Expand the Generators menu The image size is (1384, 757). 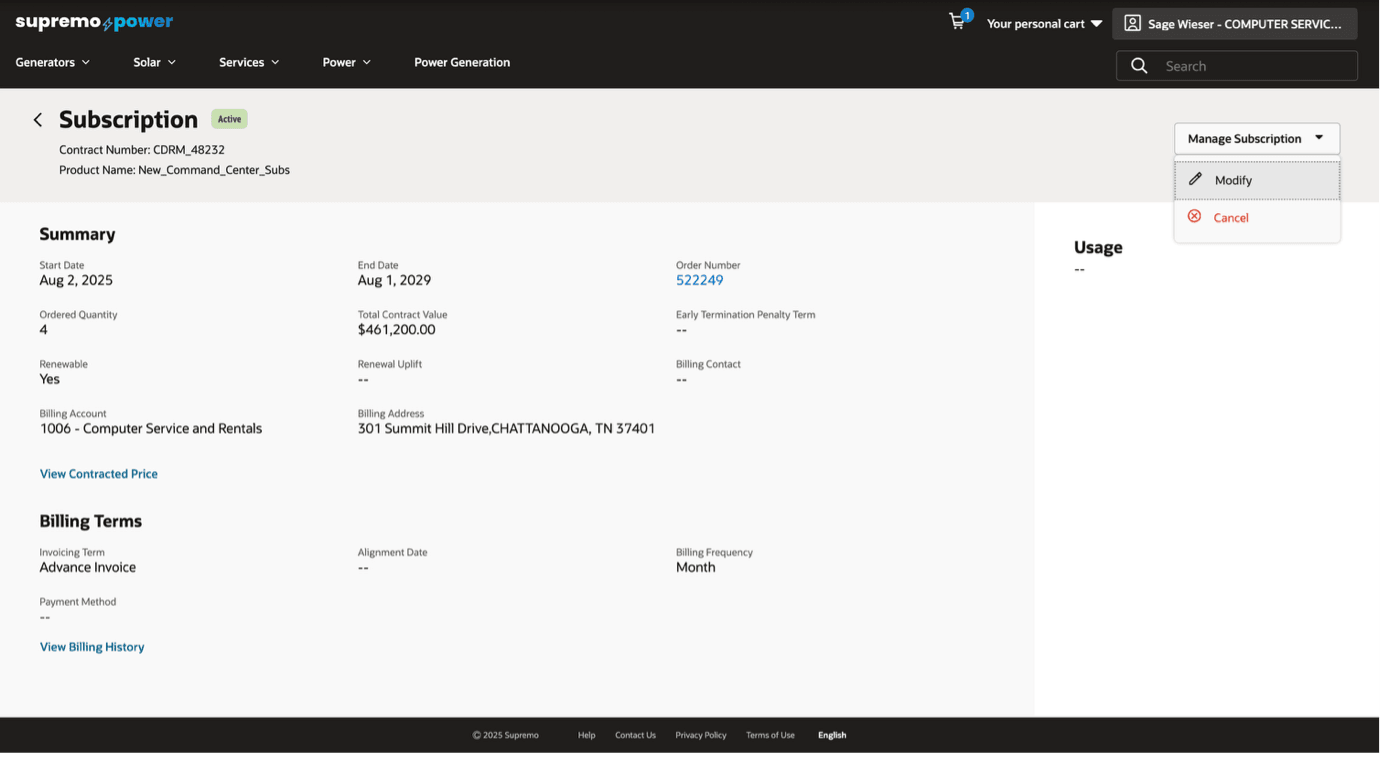pyautogui.click(x=53, y=62)
